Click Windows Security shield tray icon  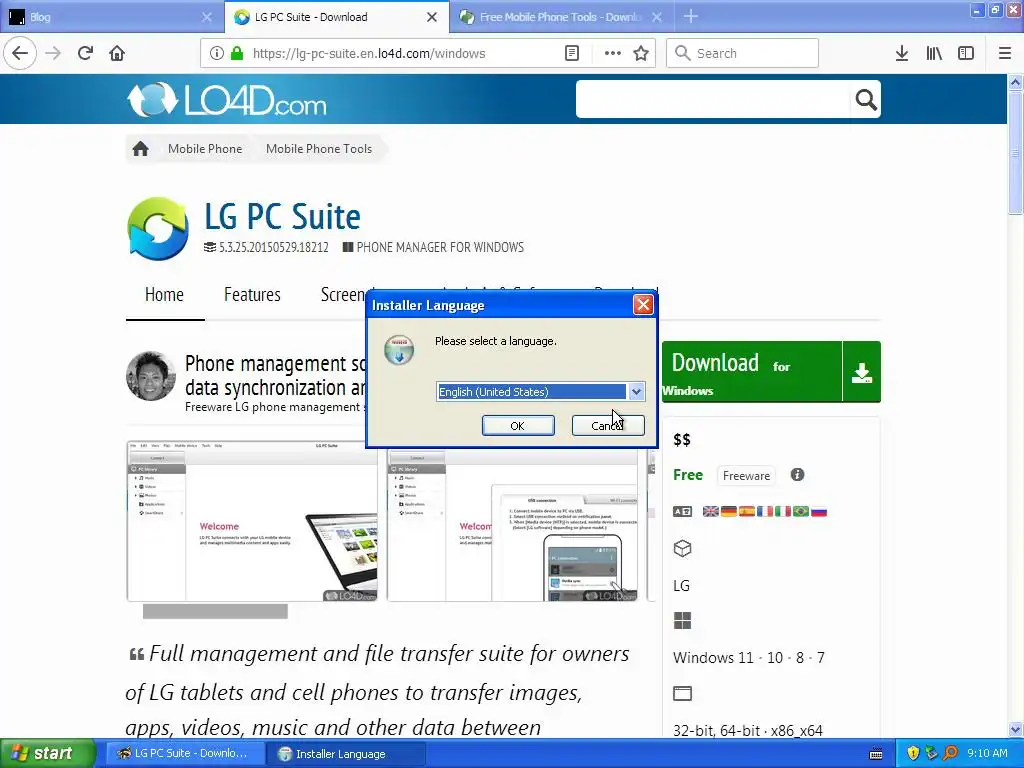pyautogui.click(x=913, y=753)
